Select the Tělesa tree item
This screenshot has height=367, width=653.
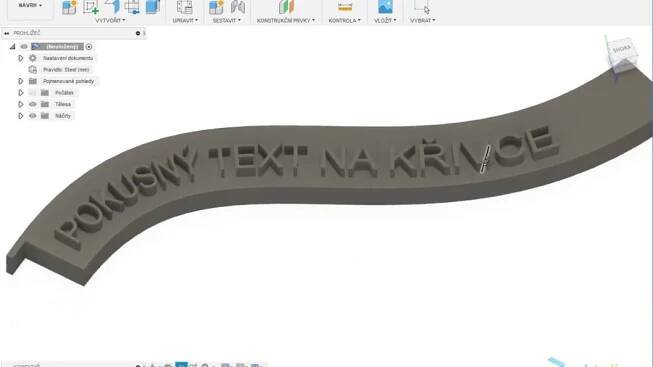click(x=63, y=104)
